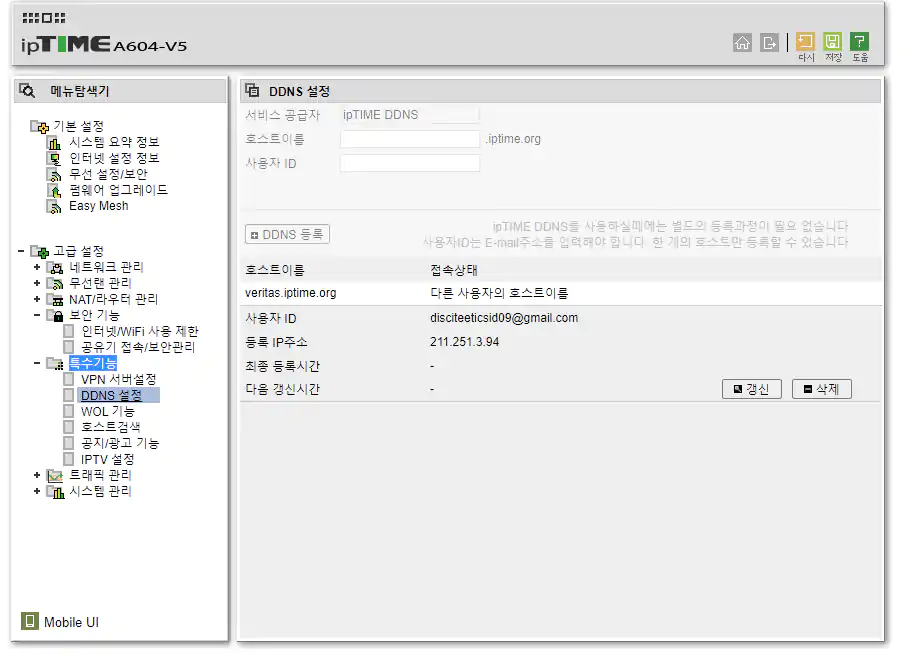Screen dimensions: 922x662
Task: Click the page icon beside WOL 기능
Action: pyautogui.click(x=69, y=411)
